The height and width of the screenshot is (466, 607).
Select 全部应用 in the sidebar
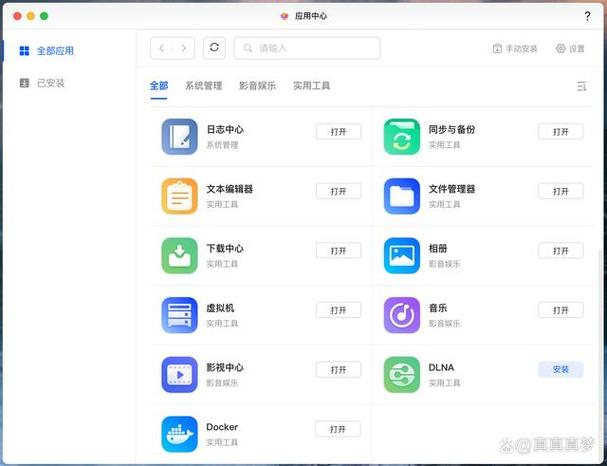pyautogui.click(x=46, y=51)
